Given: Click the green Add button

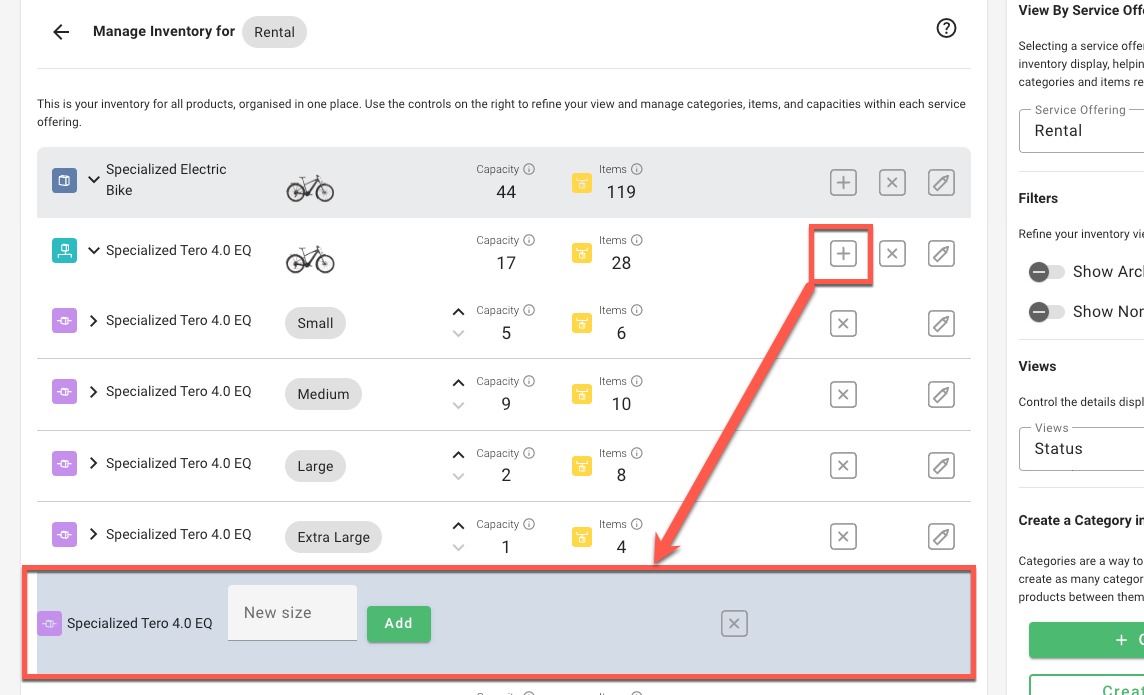Looking at the screenshot, I should click(398, 624).
